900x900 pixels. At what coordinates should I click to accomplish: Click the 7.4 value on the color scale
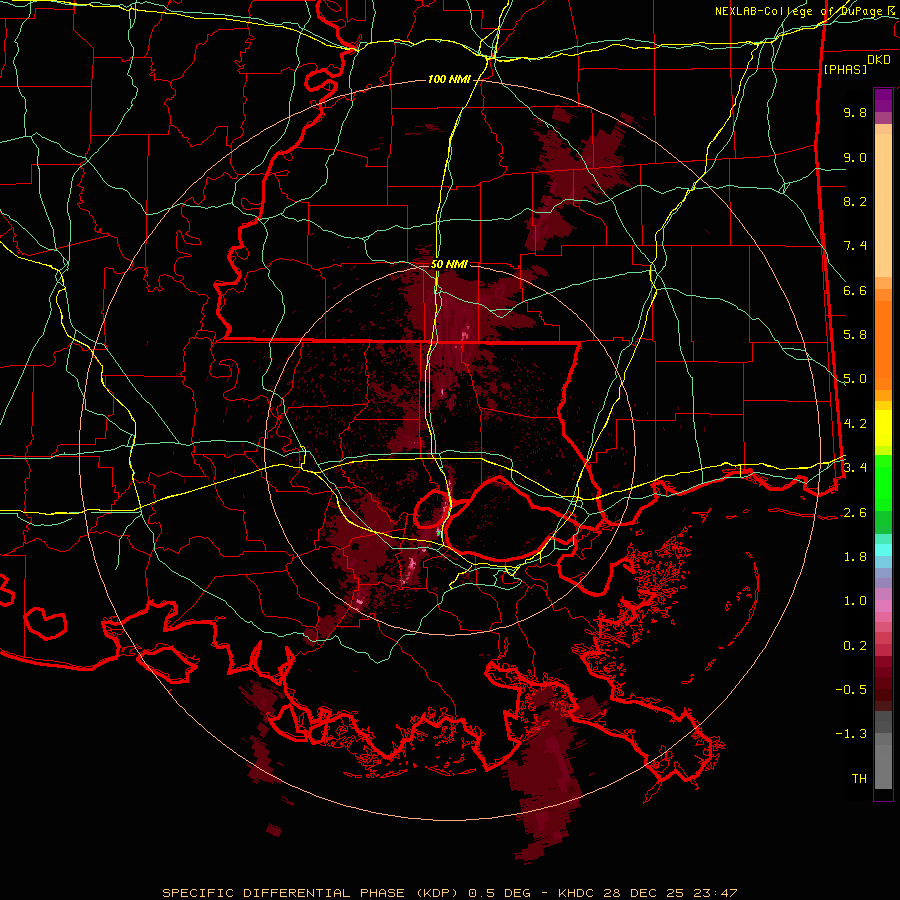pos(855,246)
